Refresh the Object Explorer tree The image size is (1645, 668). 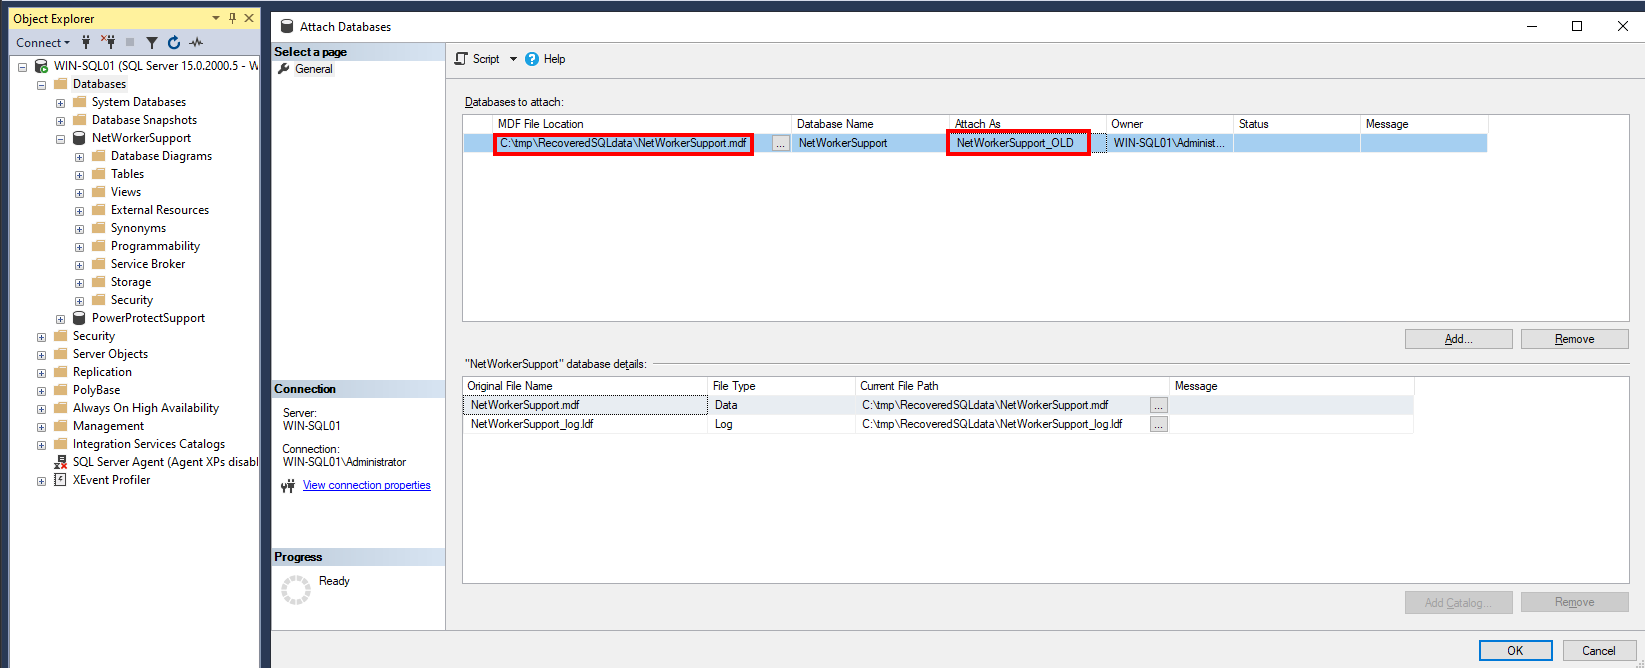point(174,42)
